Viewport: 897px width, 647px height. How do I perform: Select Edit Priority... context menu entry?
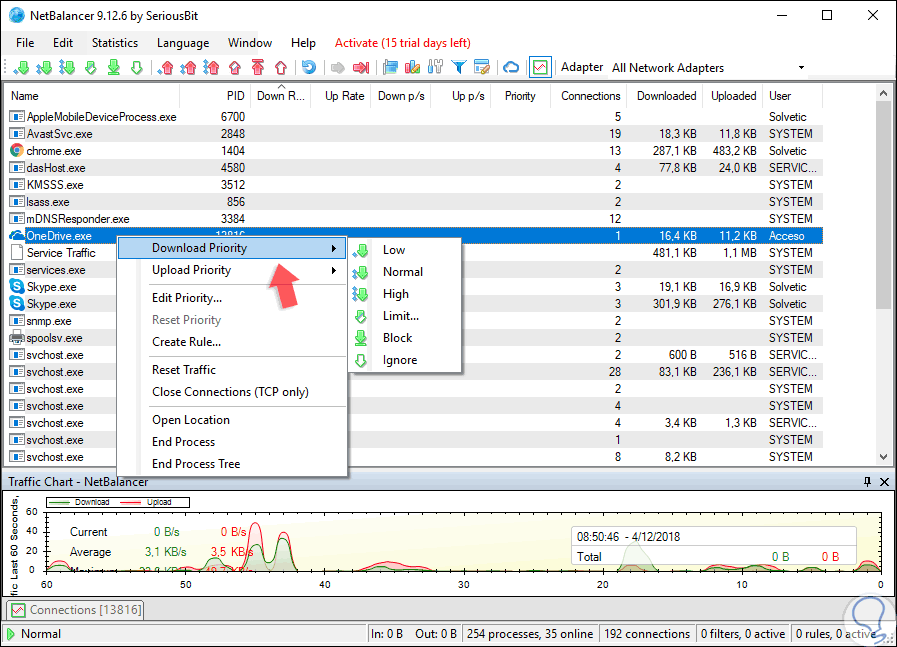(232, 298)
